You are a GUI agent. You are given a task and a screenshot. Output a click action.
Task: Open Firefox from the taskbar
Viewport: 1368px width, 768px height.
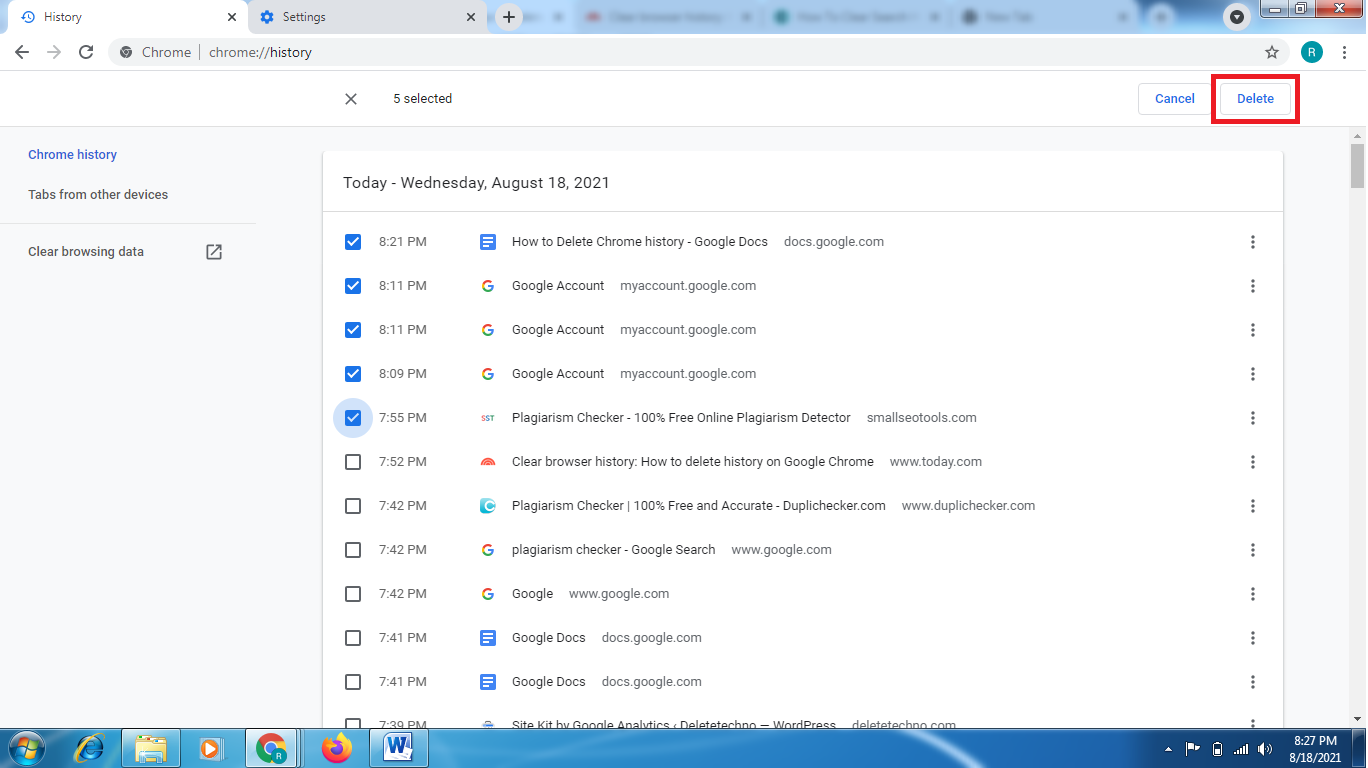click(x=337, y=748)
